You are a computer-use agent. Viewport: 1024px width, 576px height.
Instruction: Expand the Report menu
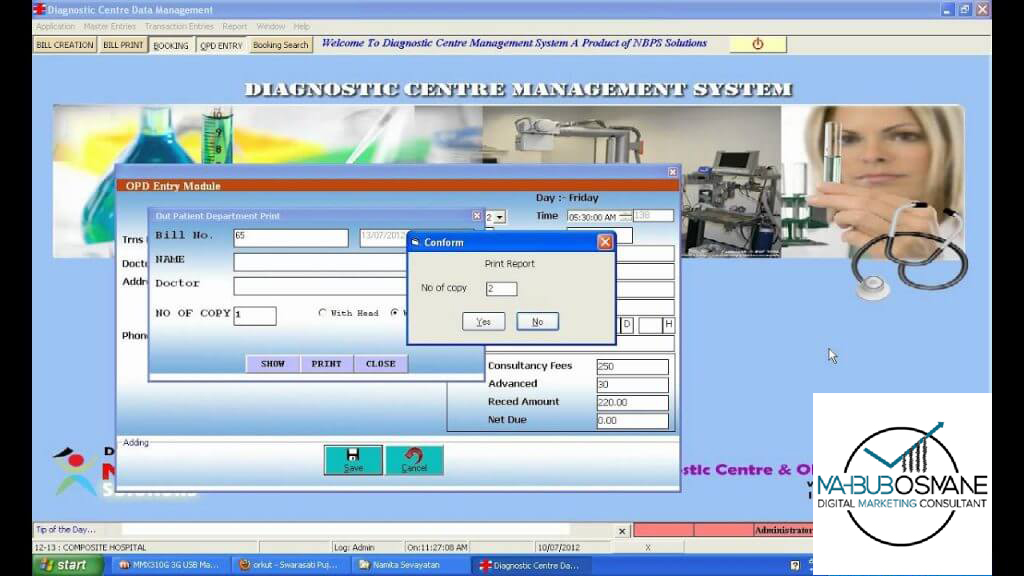pos(235,26)
